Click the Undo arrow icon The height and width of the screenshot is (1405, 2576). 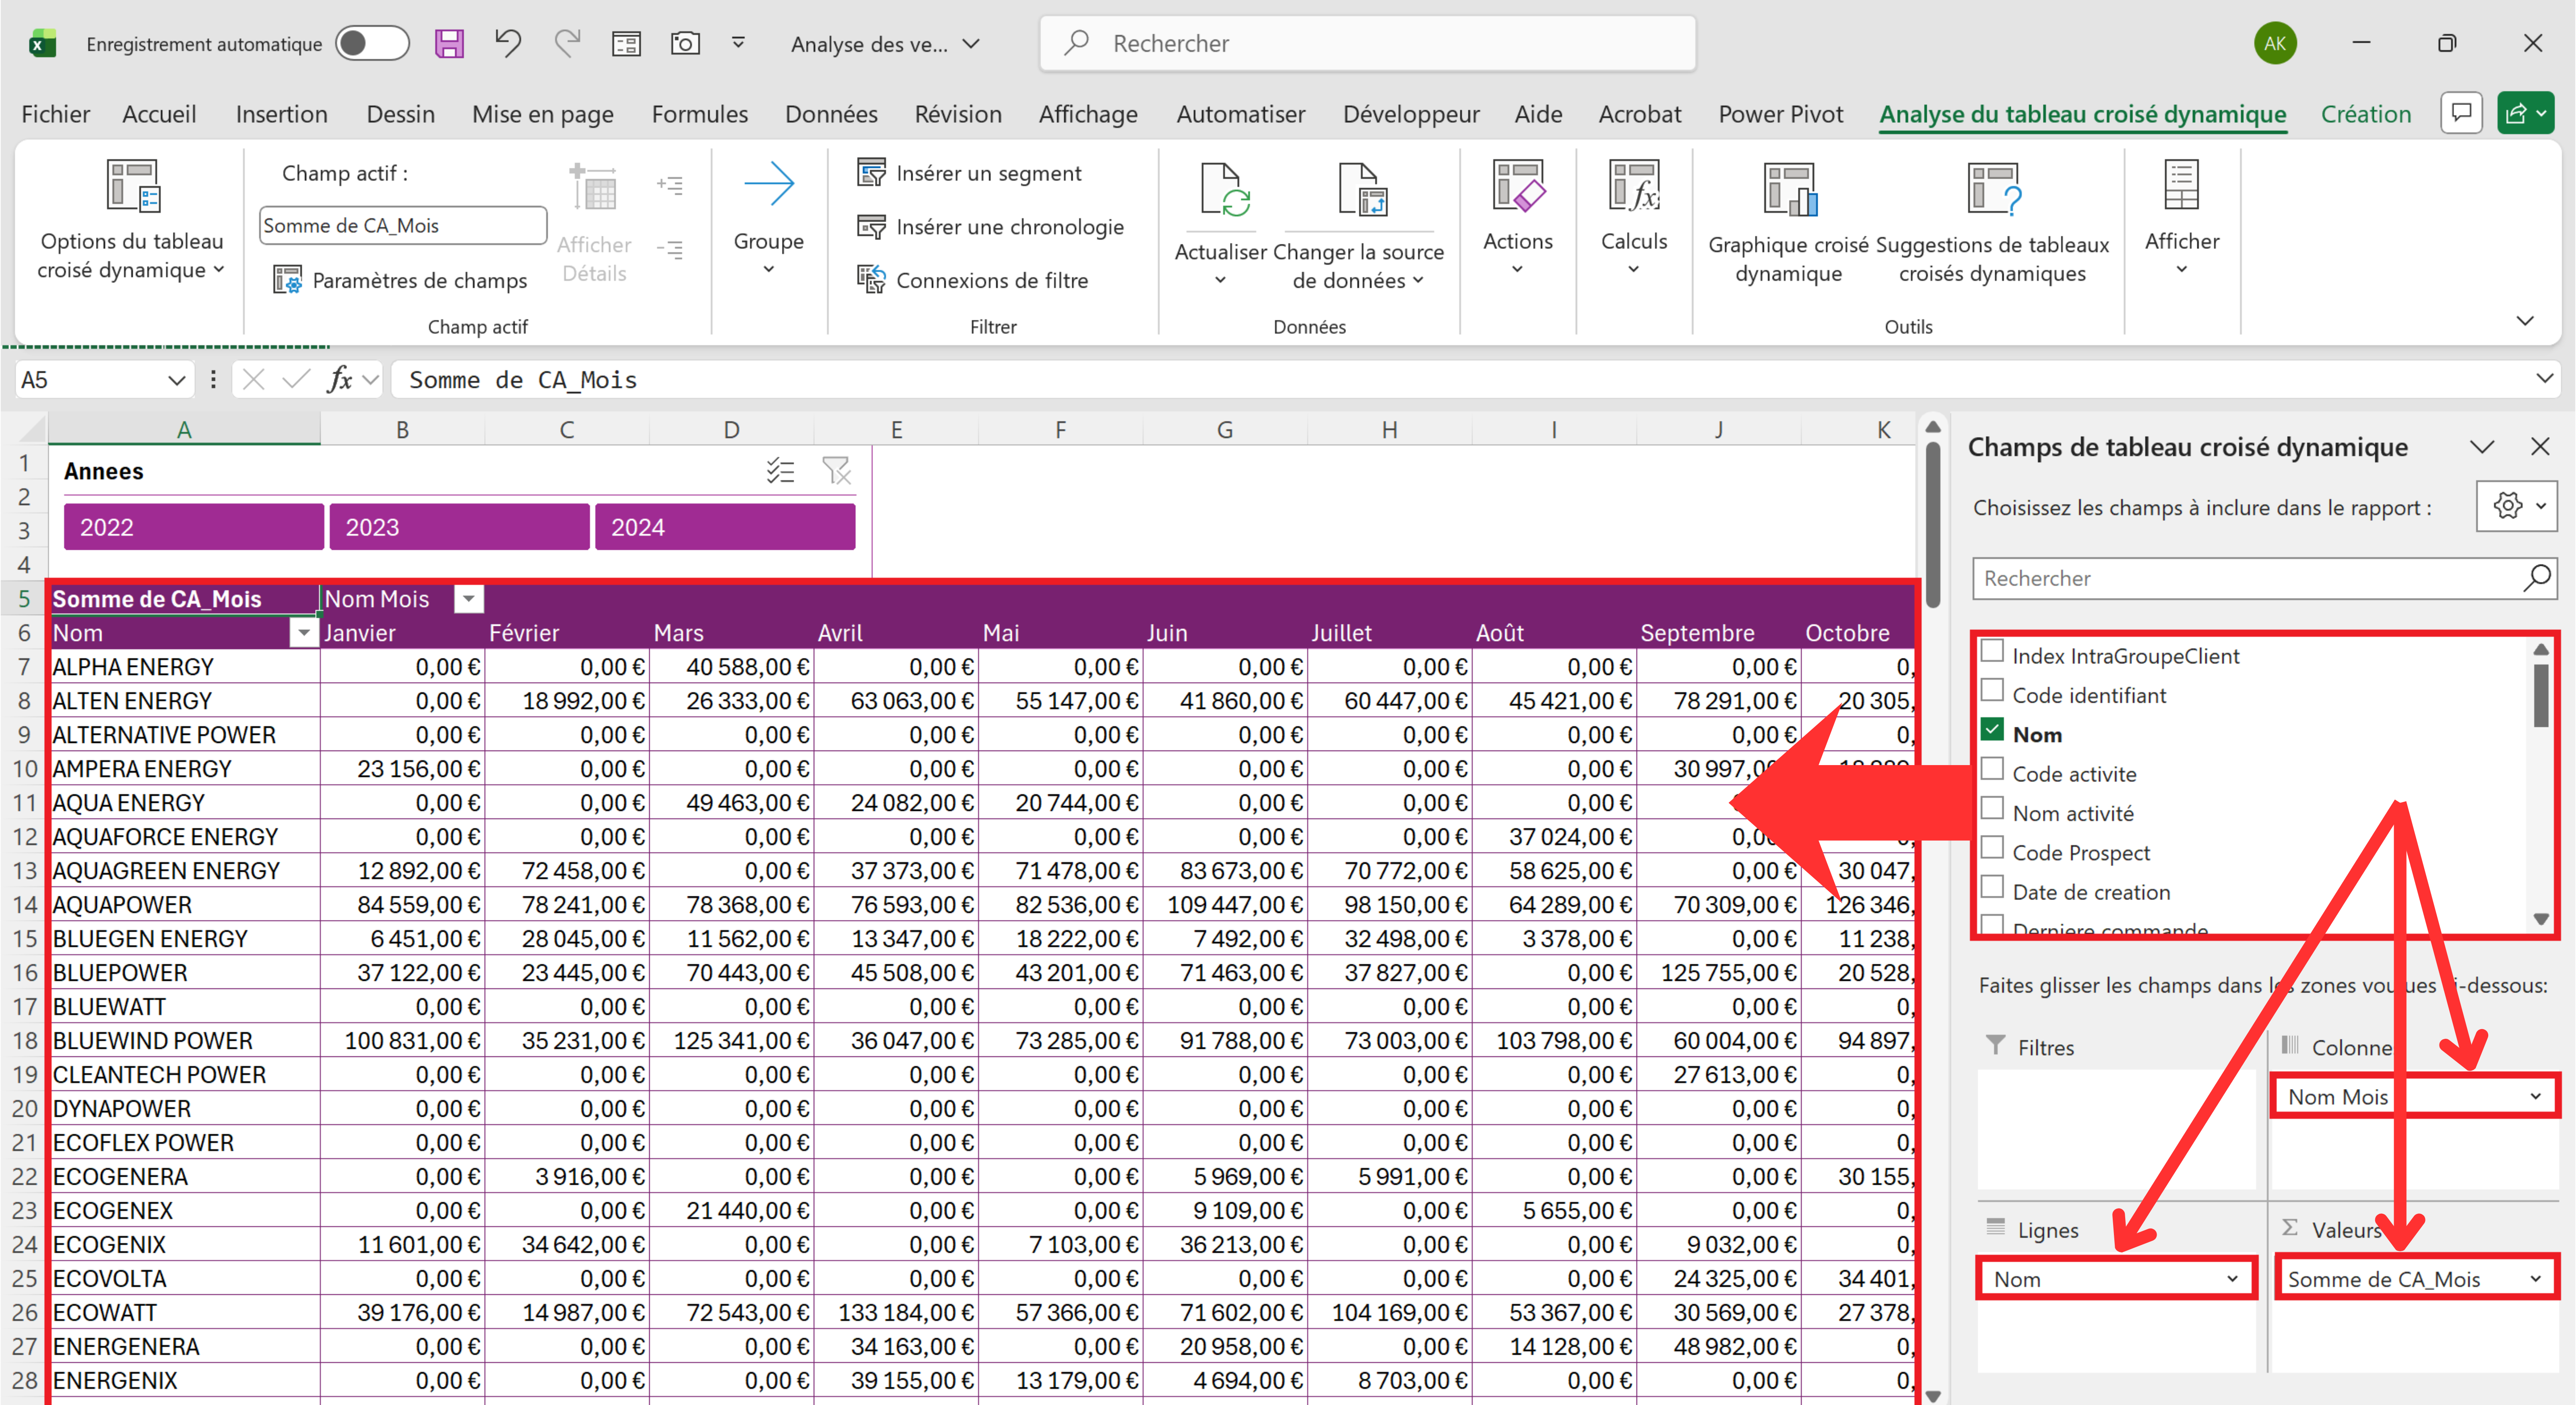pyautogui.click(x=508, y=43)
